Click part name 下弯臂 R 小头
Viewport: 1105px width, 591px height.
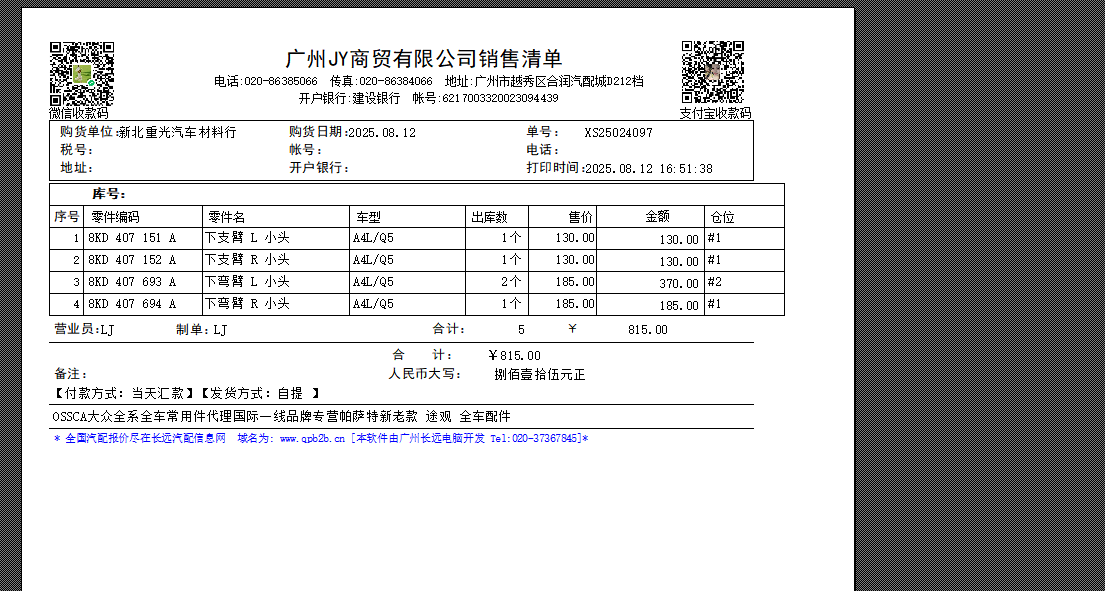click(x=247, y=304)
